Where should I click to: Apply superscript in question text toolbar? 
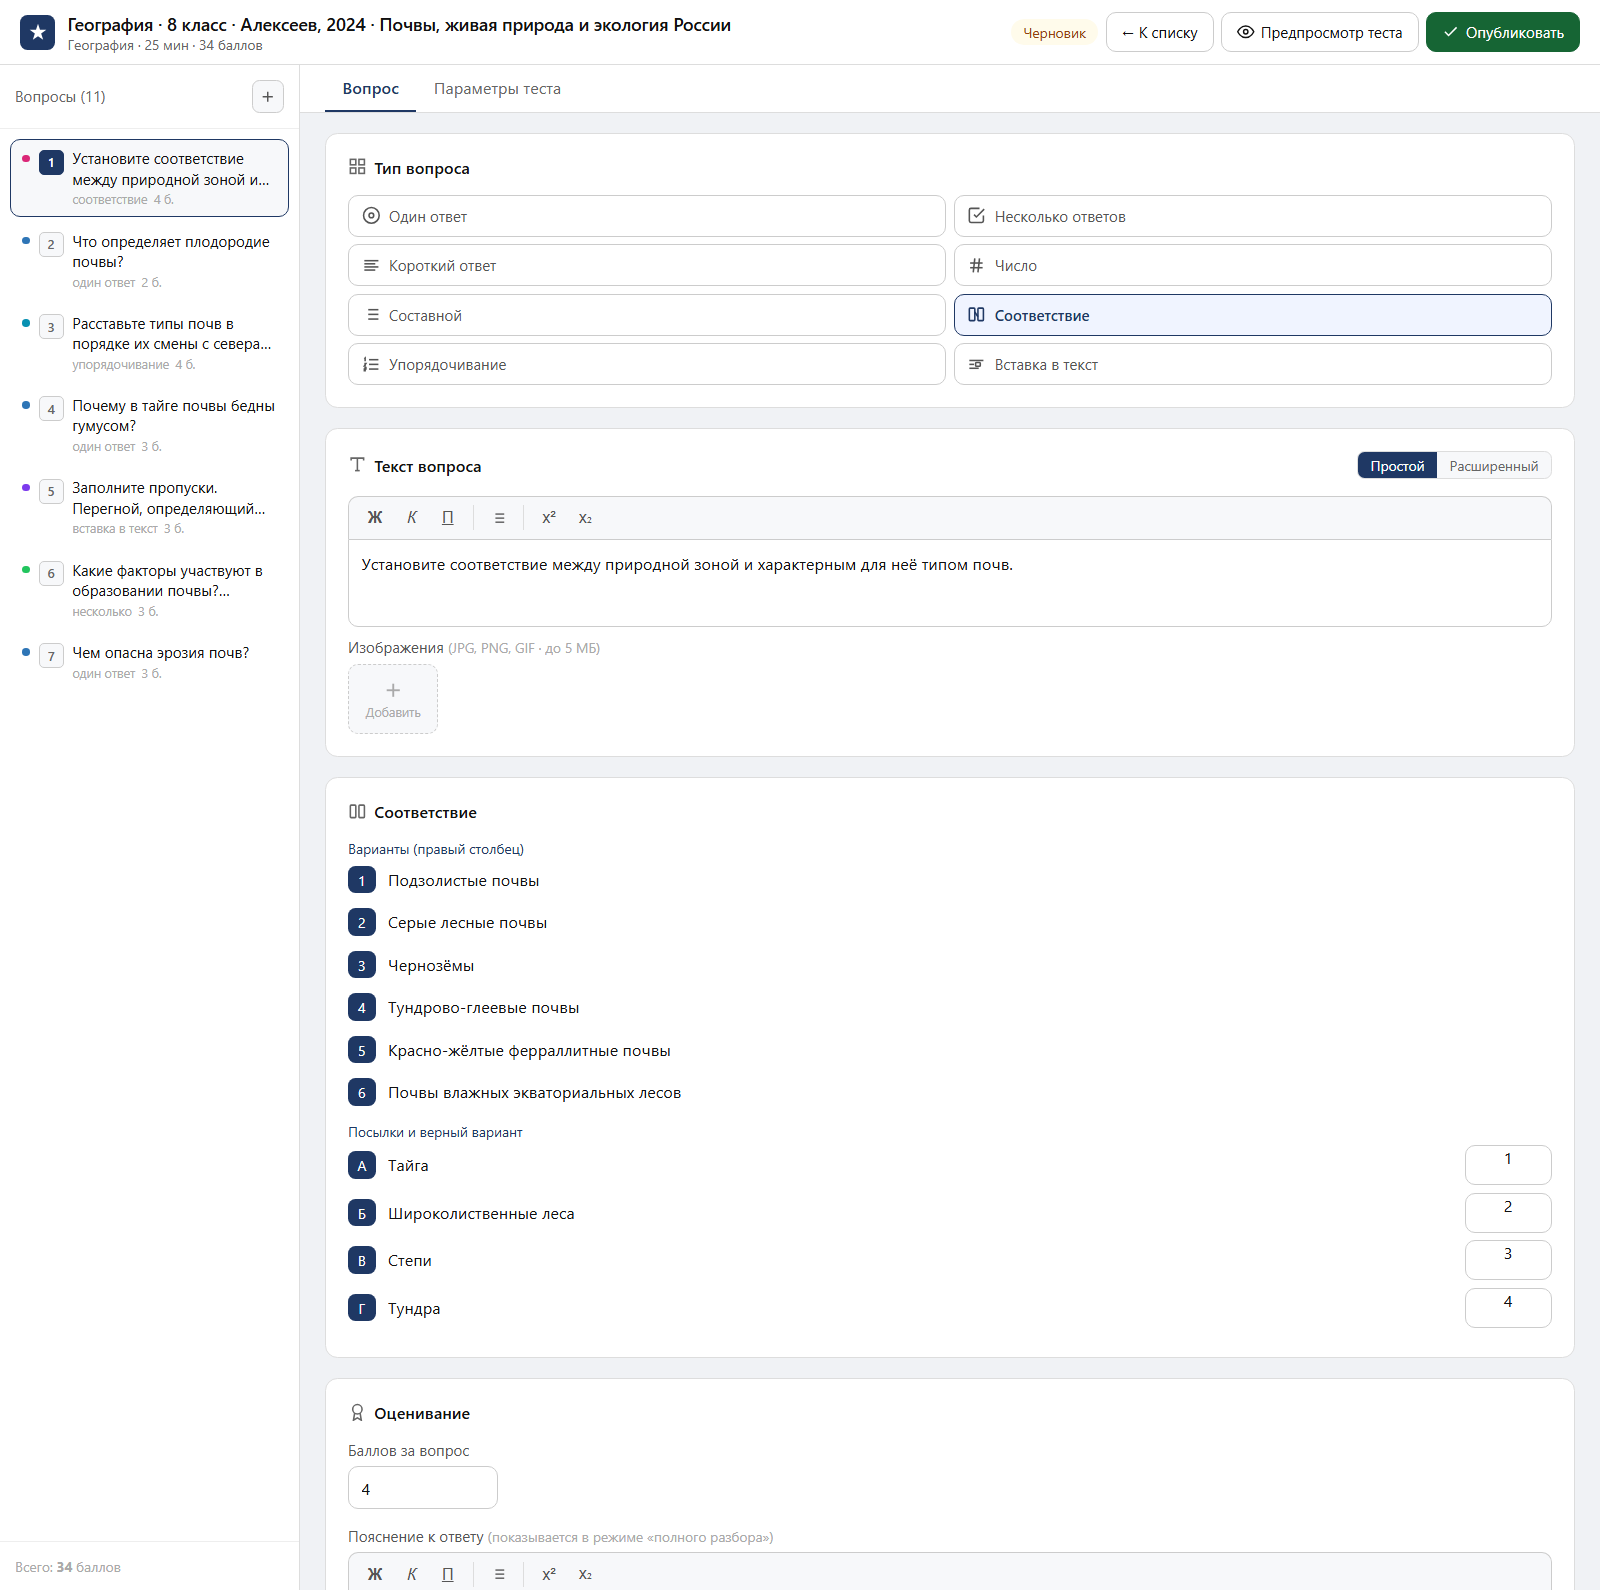(549, 518)
